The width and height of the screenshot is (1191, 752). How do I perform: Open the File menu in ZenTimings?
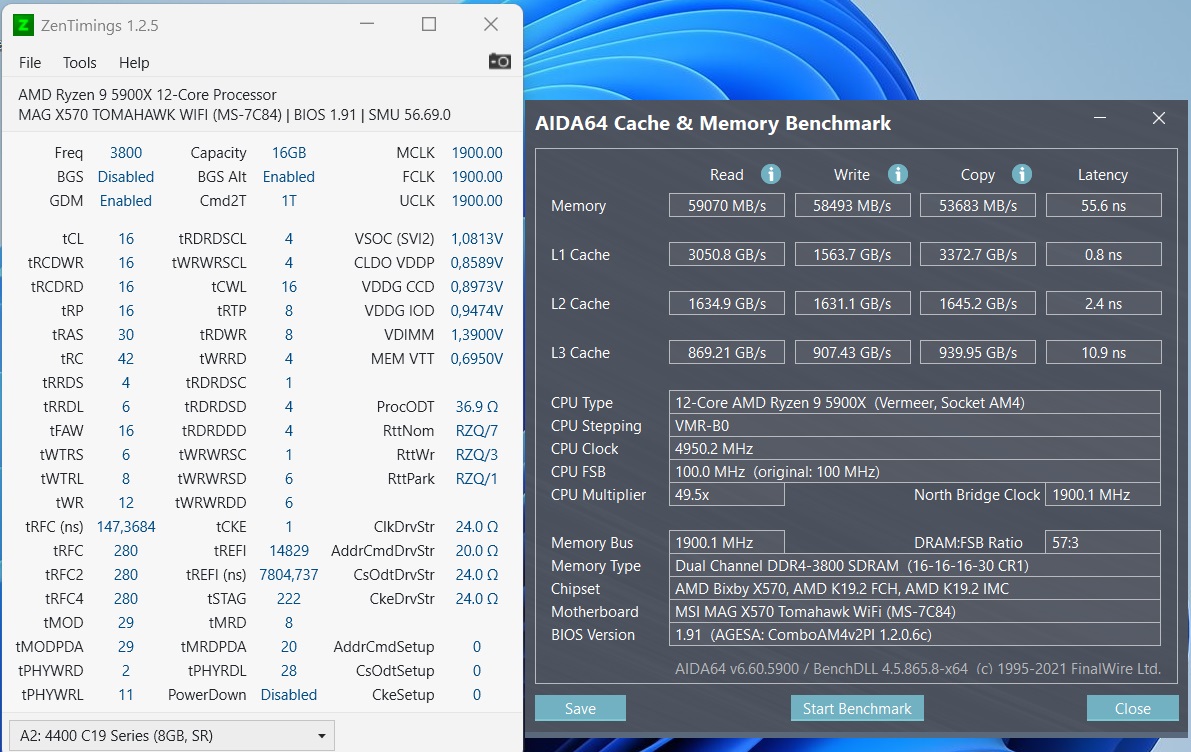tap(29, 62)
